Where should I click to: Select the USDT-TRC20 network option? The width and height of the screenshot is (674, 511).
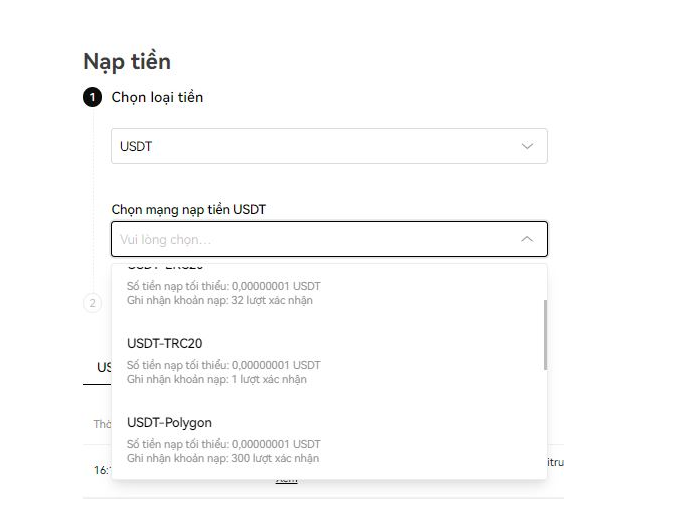165,344
